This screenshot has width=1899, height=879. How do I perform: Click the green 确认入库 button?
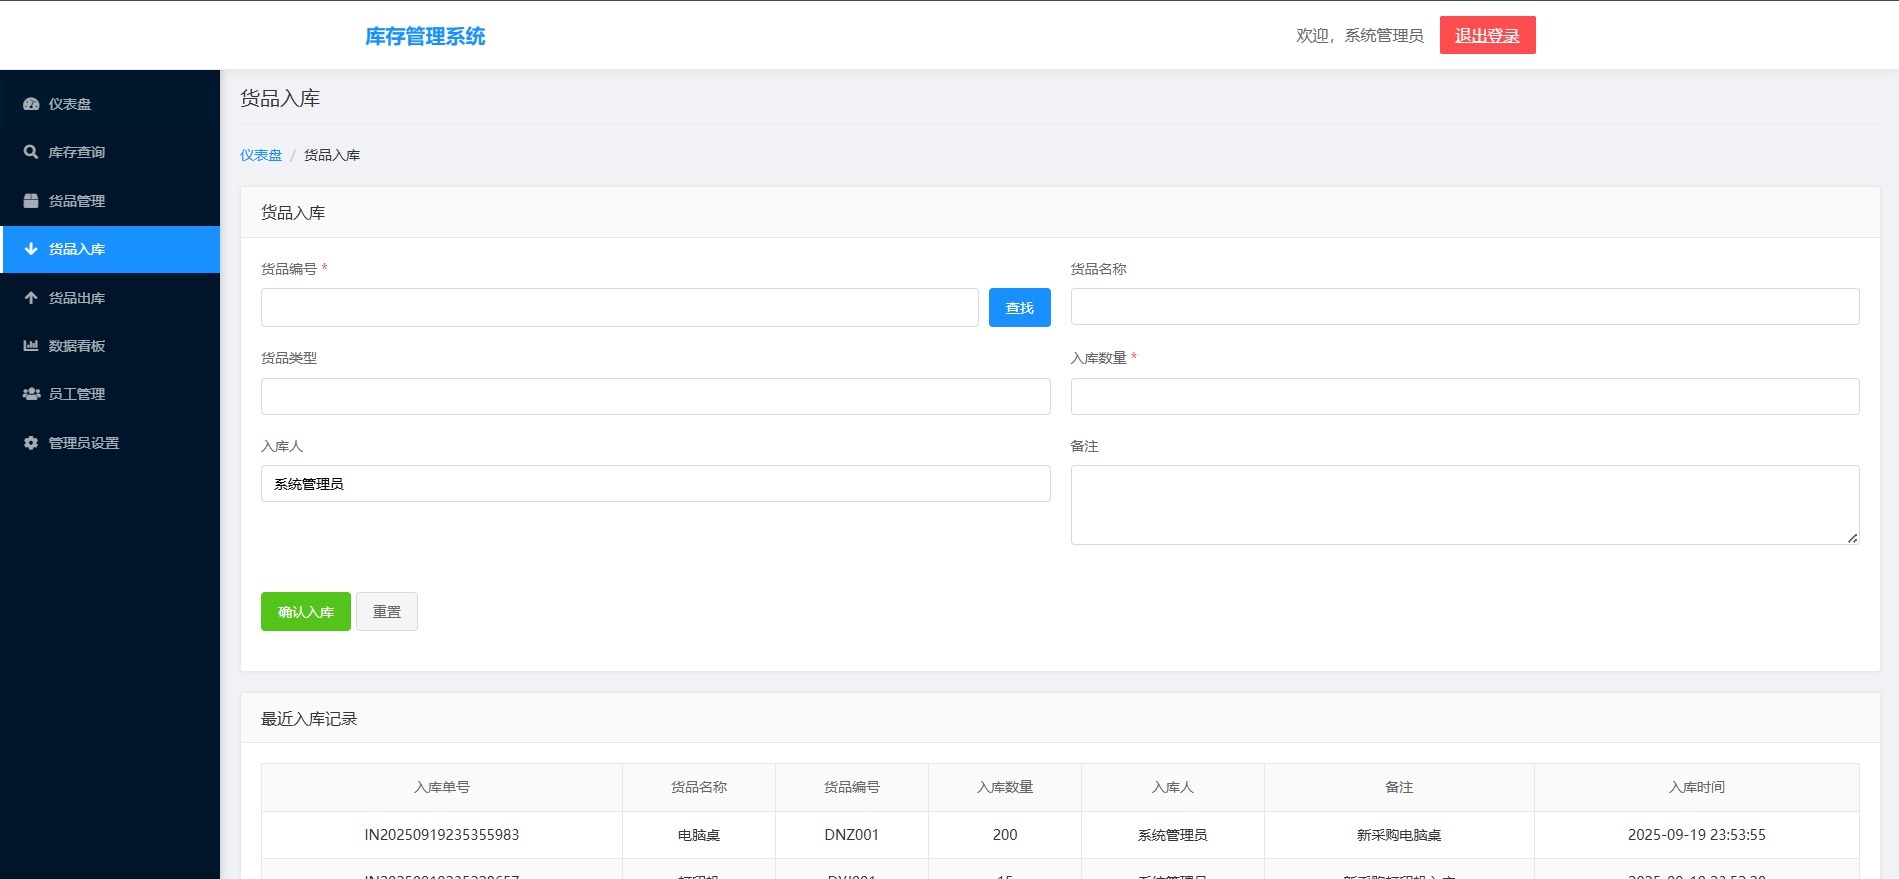coord(305,612)
